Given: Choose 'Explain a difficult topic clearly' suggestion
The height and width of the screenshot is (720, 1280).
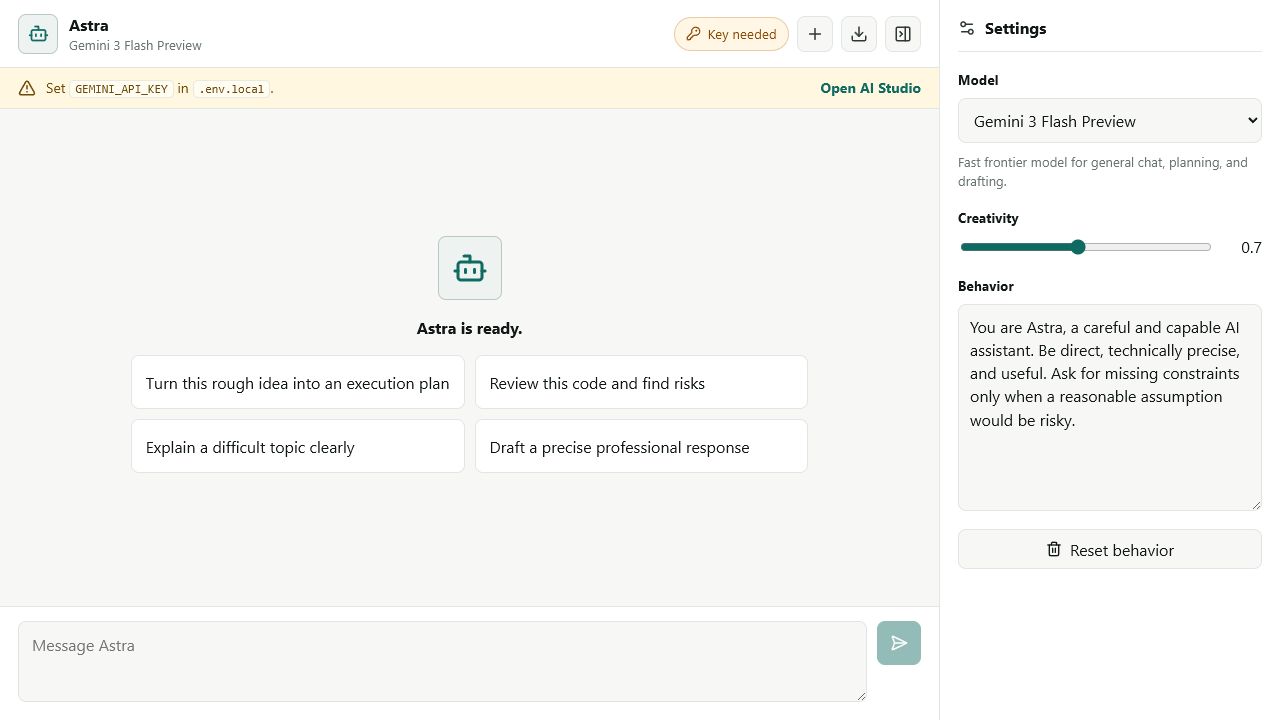Looking at the screenshot, I should pos(298,446).
